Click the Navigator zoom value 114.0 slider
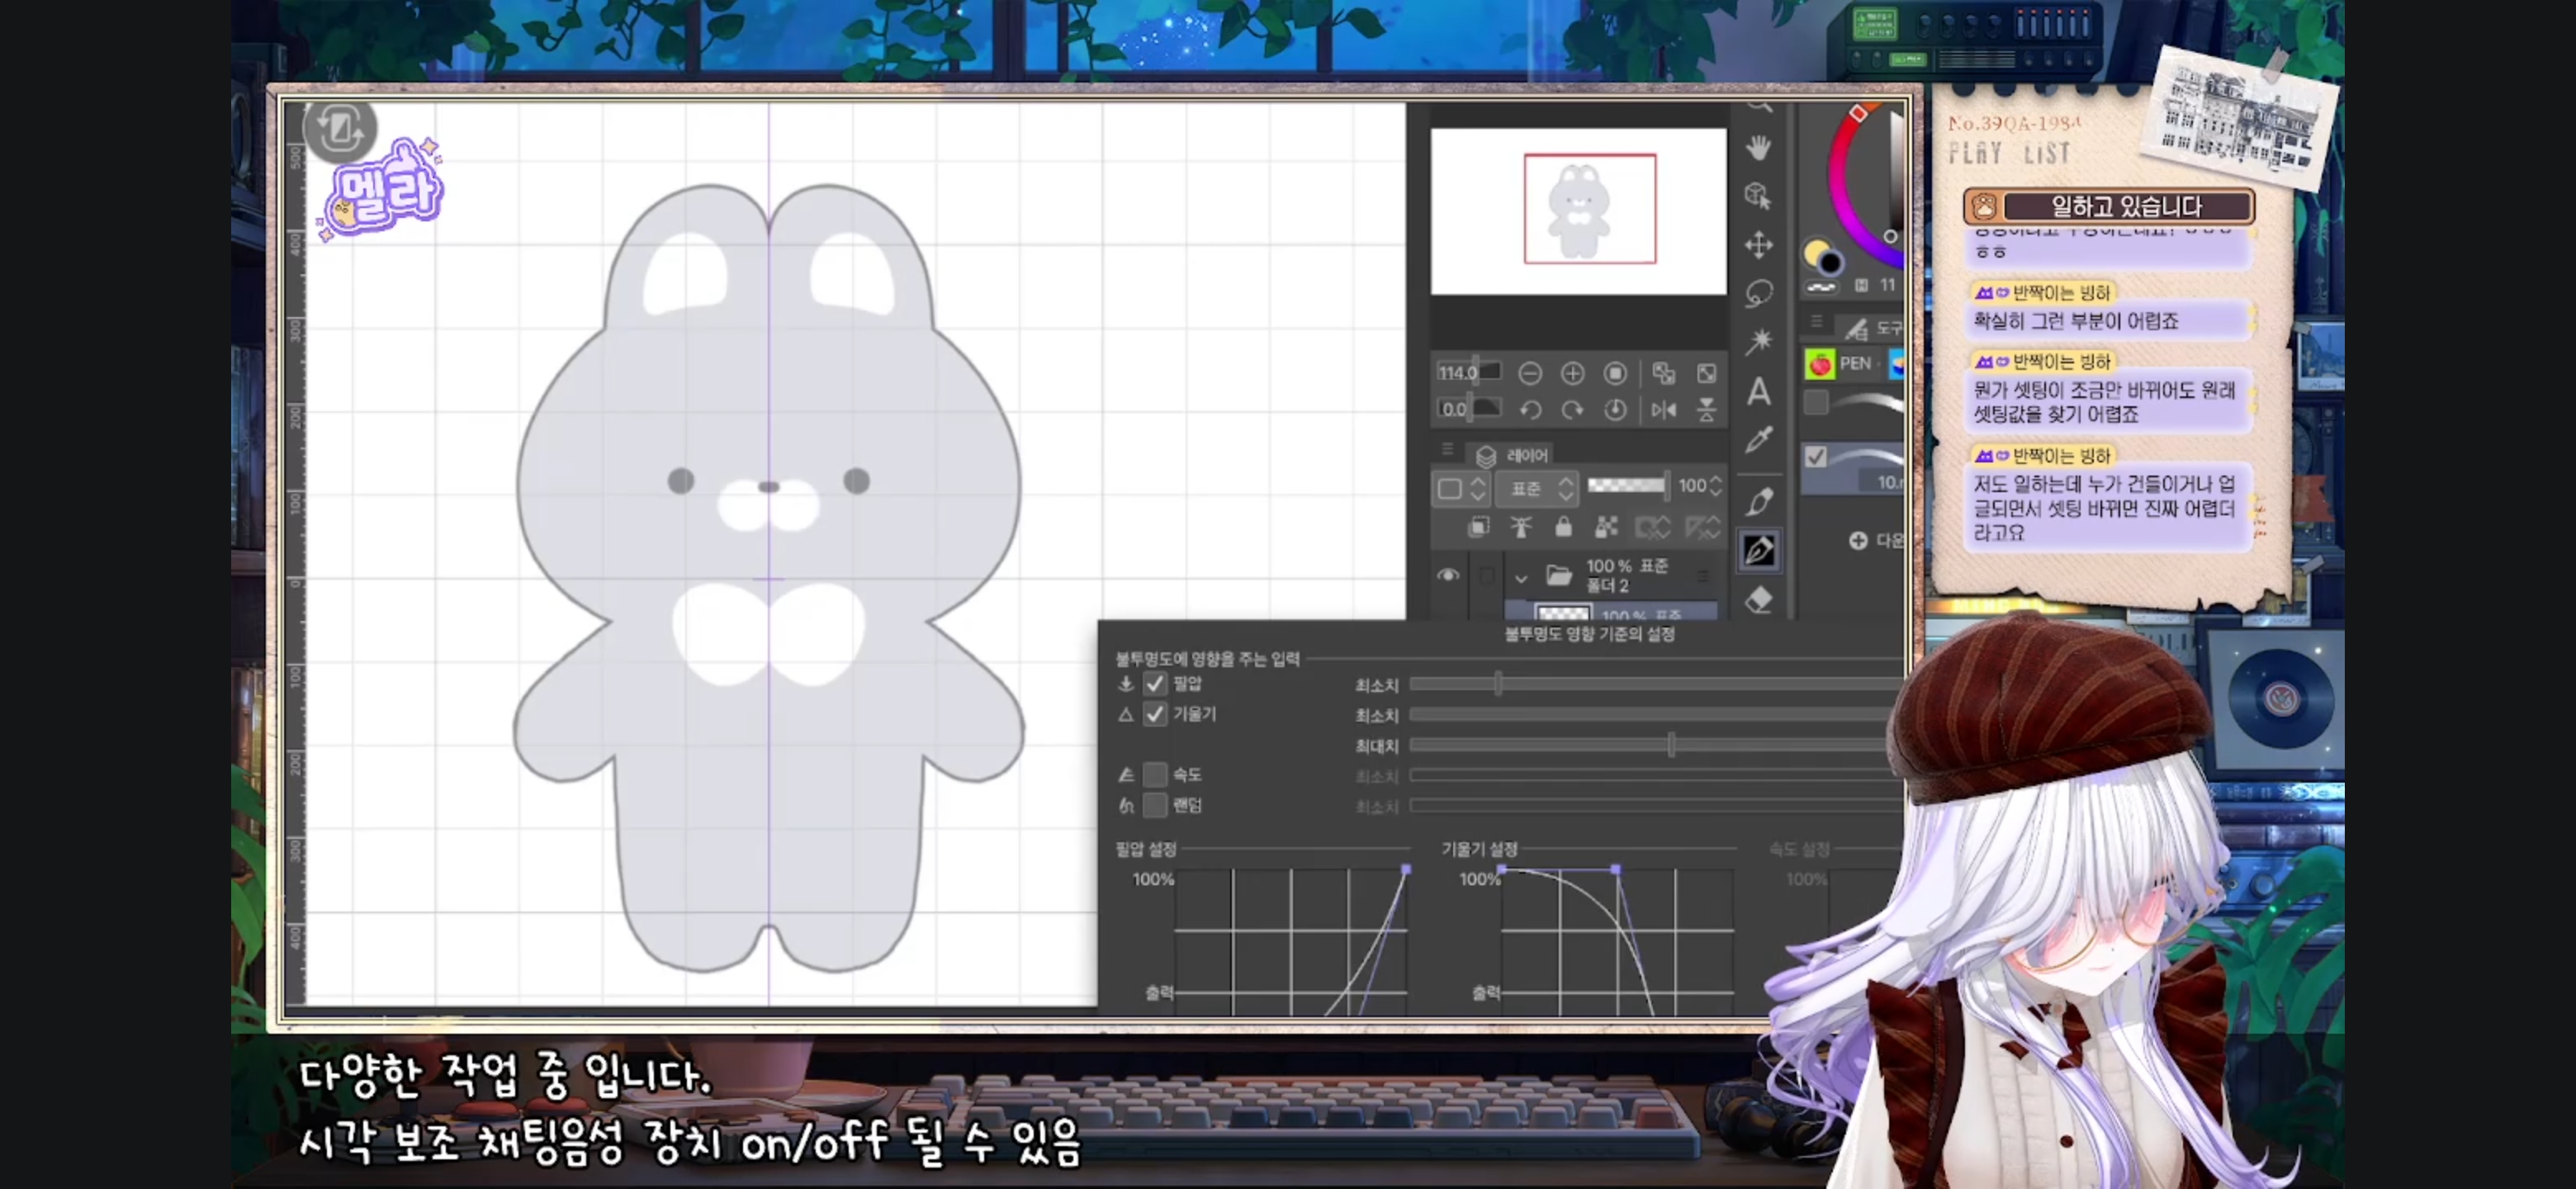This screenshot has width=2576, height=1189. tap(1468, 373)
